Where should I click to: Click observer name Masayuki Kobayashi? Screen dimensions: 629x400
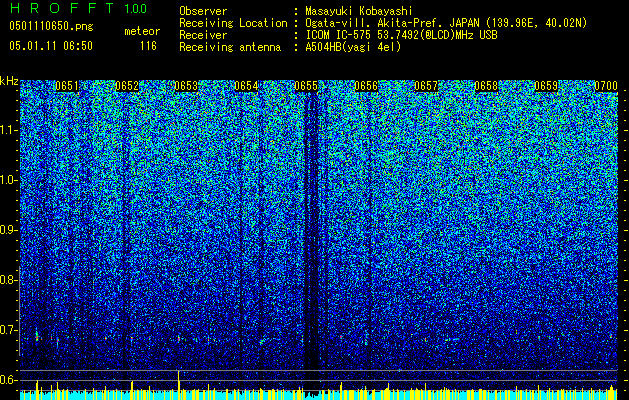[x=359, y=11]
